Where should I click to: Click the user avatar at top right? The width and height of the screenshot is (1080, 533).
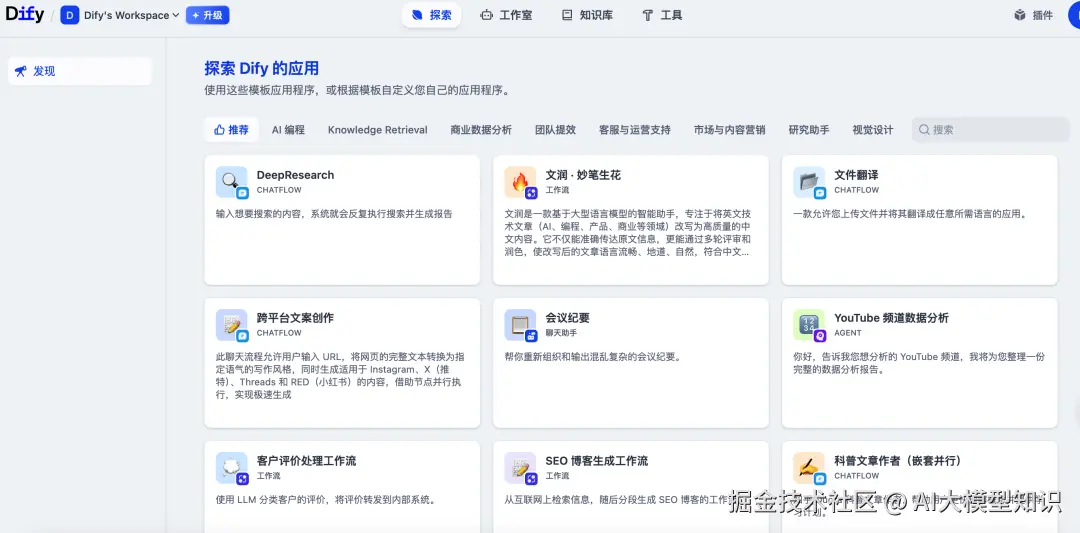[x=1074, y=15]
